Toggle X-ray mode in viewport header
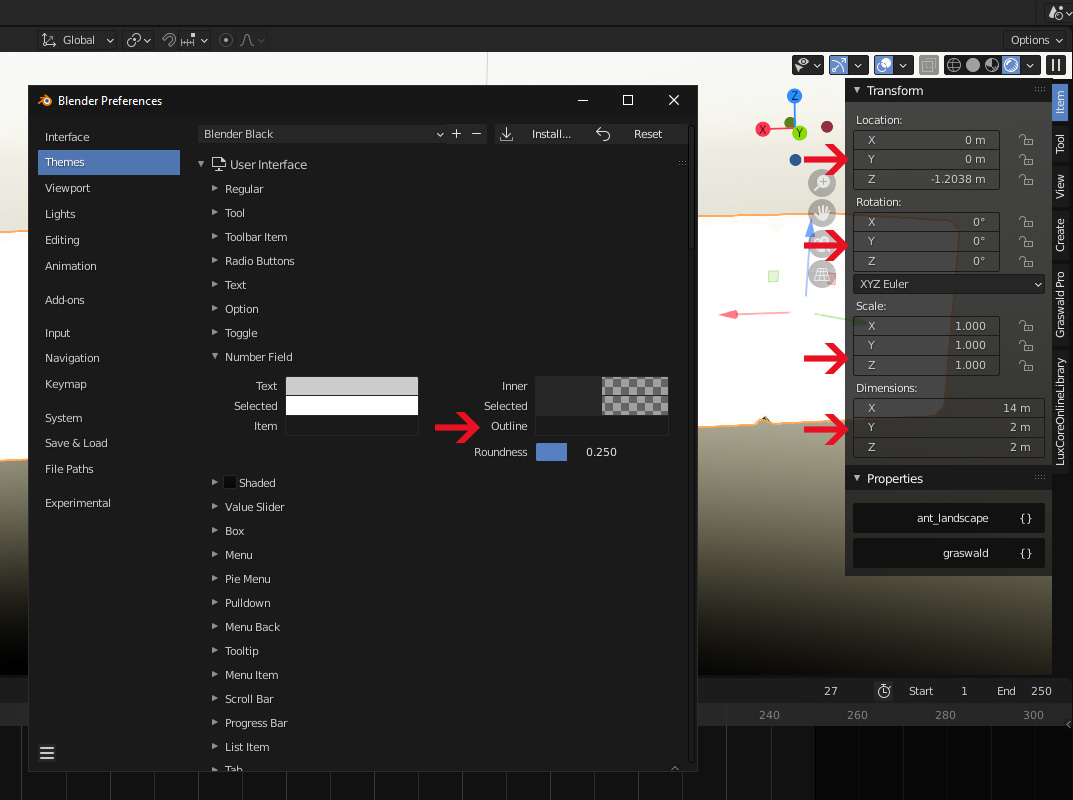Image resolution: width=1073 pixels, height=800 pixels. (x=929, y=65)
